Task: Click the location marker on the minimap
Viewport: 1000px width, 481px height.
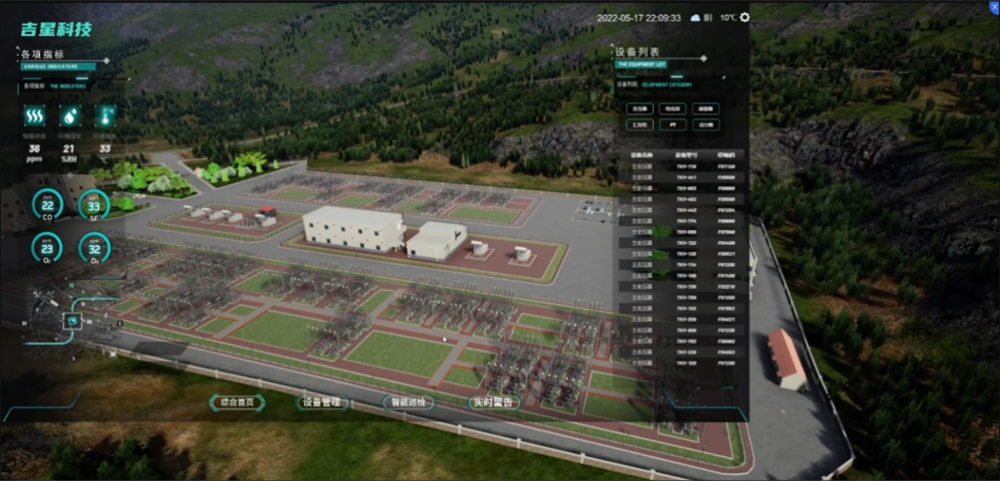Action: click(x=73, y=321)
